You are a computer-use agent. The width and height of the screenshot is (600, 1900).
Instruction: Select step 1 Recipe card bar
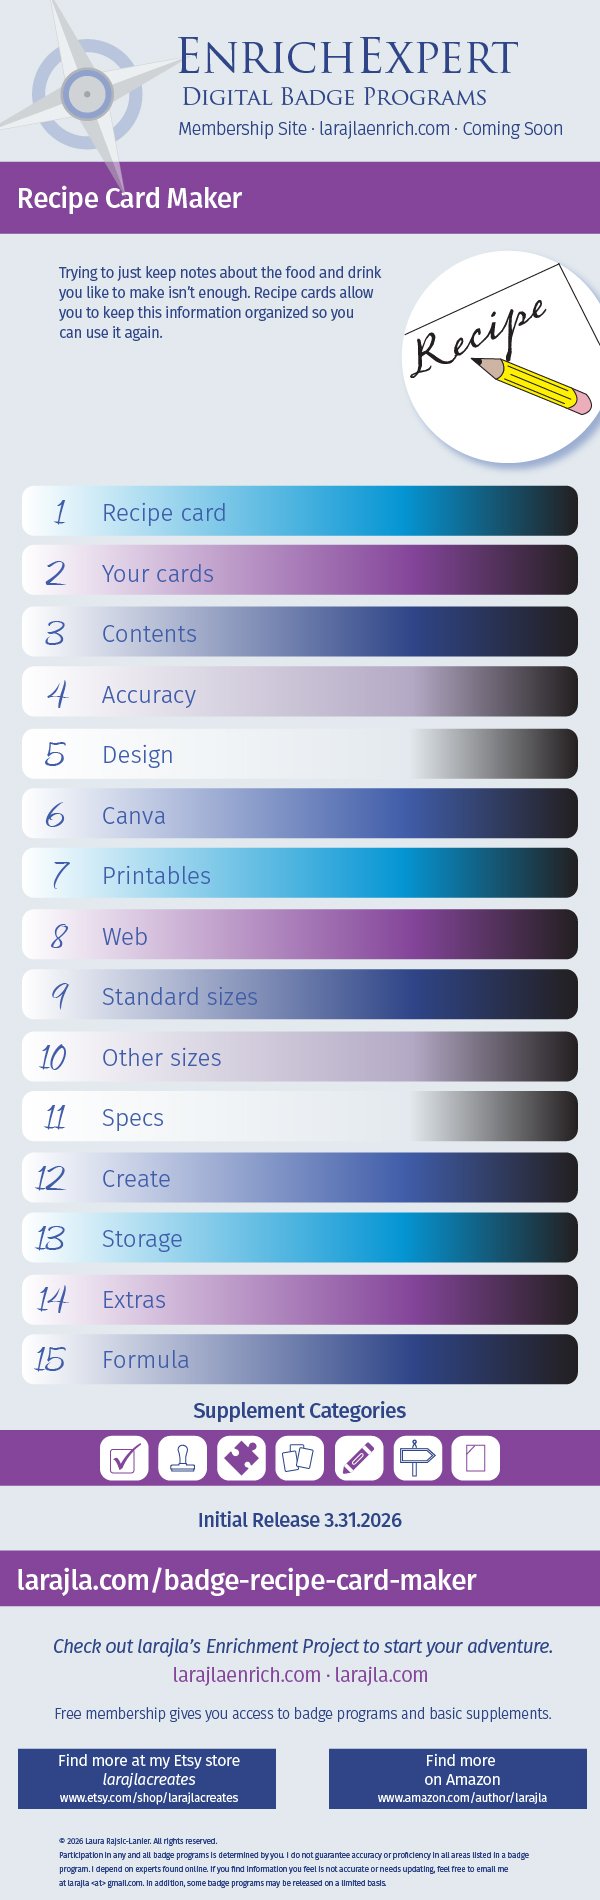[300, 511]
